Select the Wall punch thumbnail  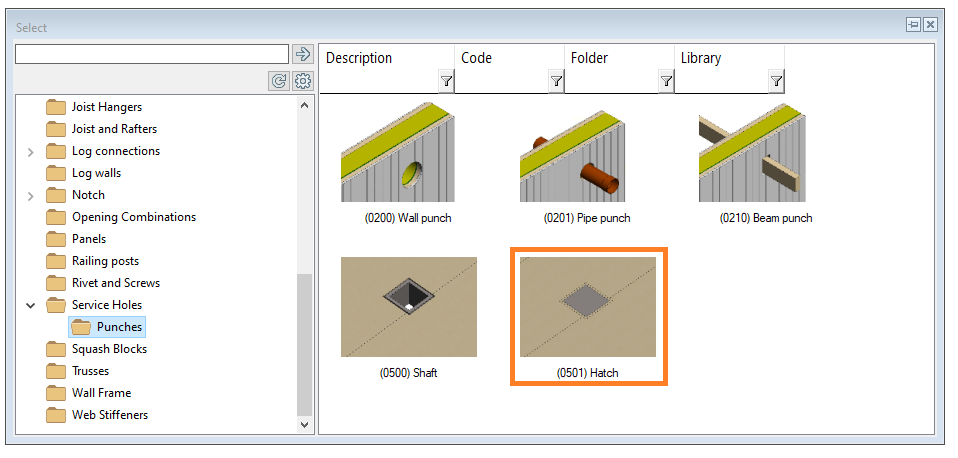[398, 152]
